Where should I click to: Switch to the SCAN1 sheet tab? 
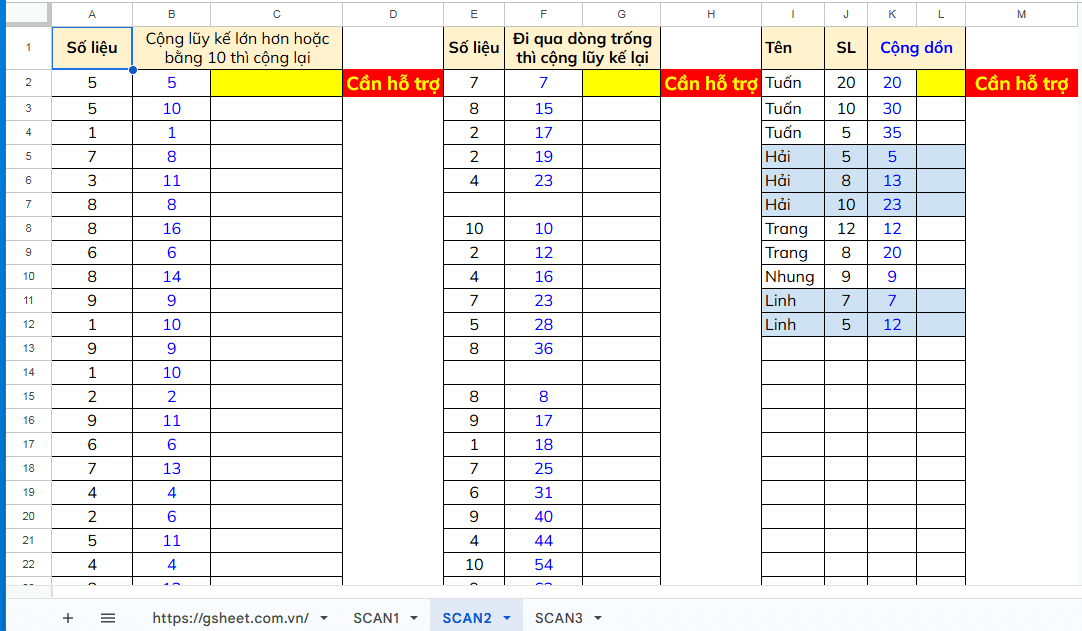375,618
